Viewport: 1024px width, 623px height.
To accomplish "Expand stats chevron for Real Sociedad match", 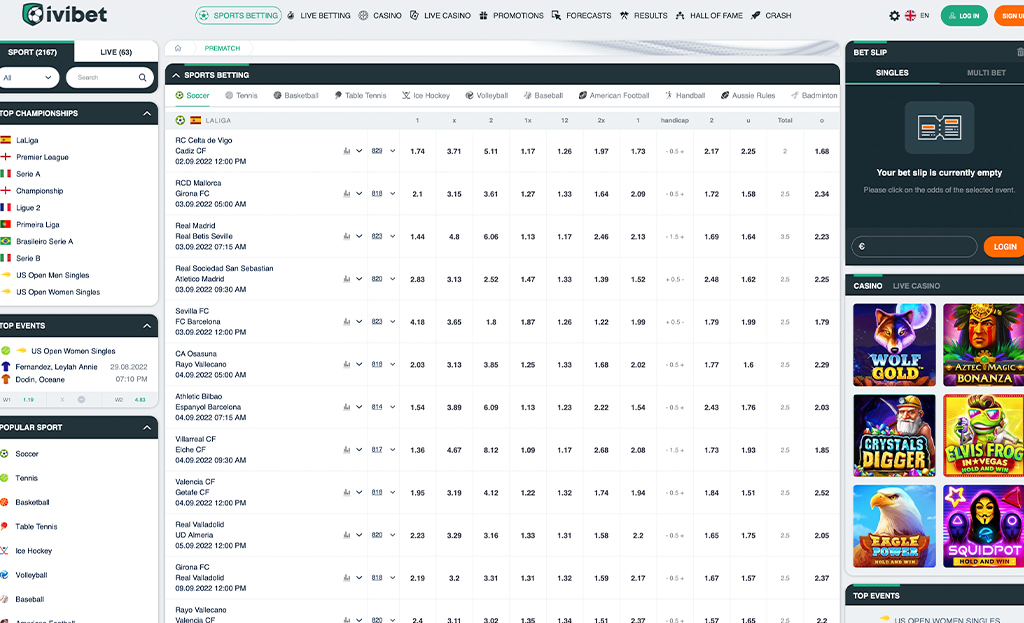I will click(x=359, y=279).
